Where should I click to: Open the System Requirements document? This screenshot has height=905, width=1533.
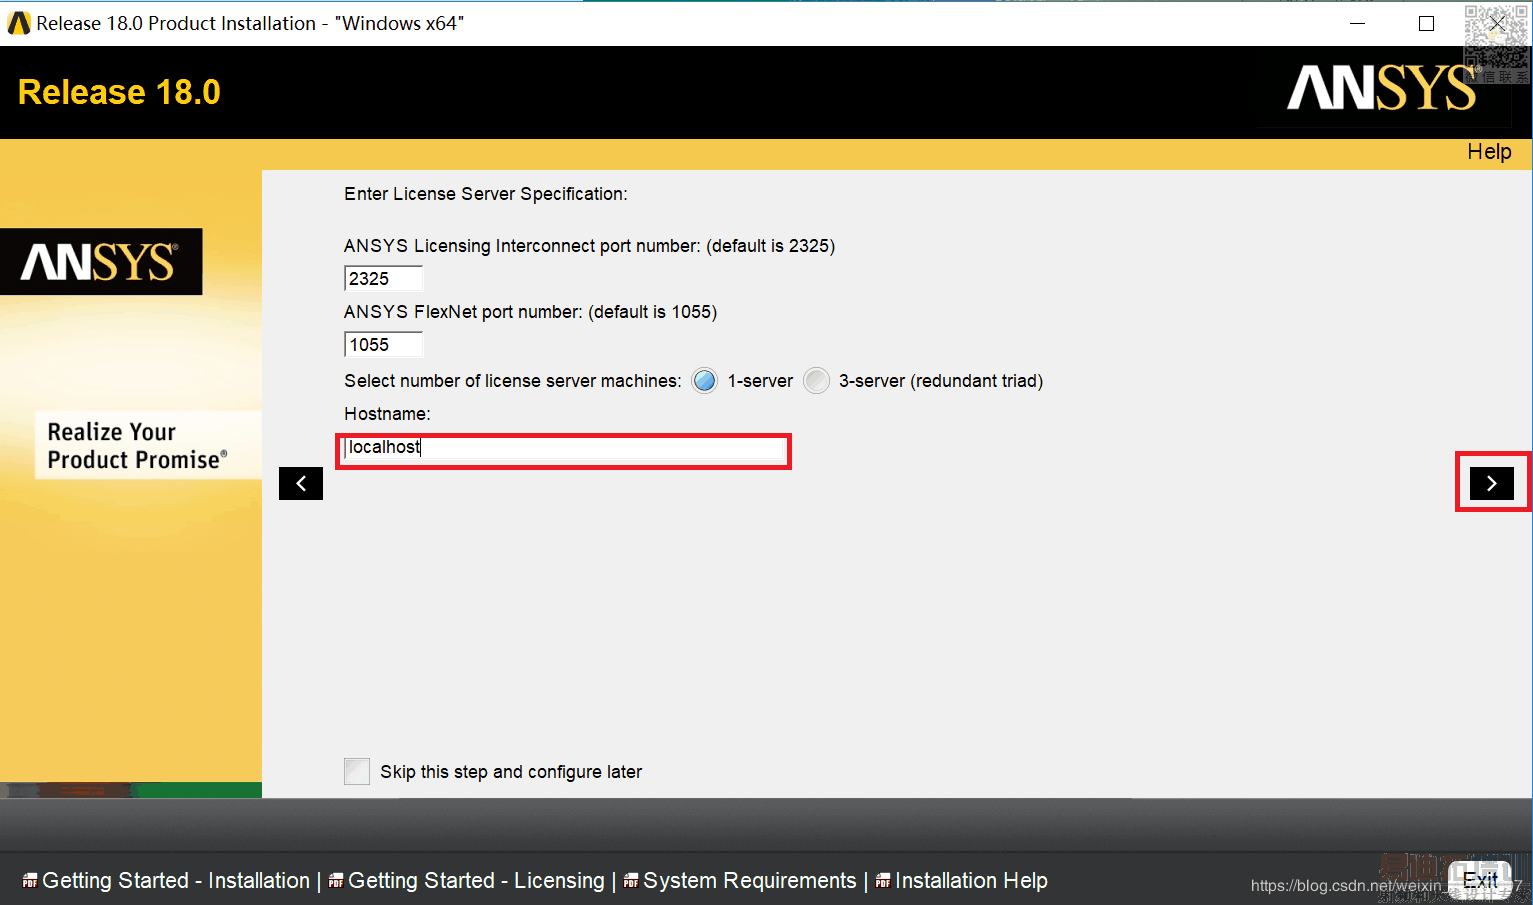tap(750, 881)
